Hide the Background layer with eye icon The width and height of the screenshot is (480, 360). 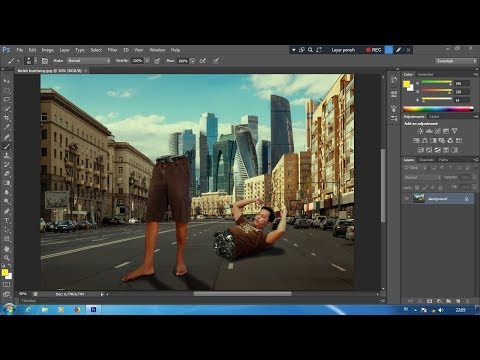[x=406, y=199]
